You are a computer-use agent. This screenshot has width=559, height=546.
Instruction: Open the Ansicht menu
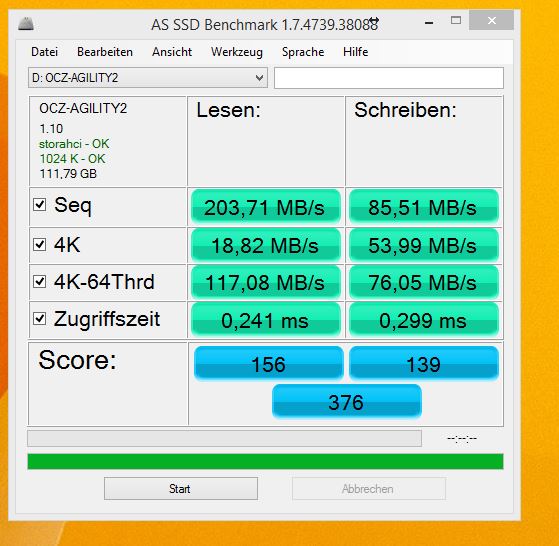tap(172, 52)
